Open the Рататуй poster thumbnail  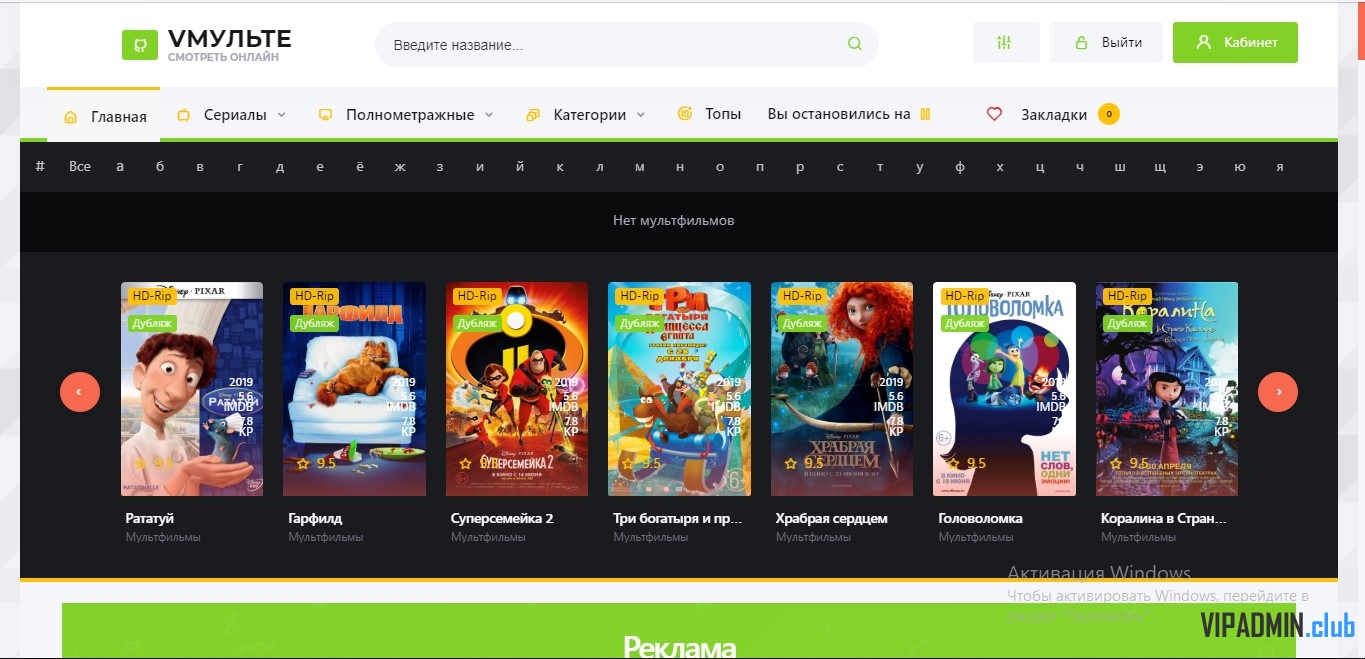pos(192,389)
